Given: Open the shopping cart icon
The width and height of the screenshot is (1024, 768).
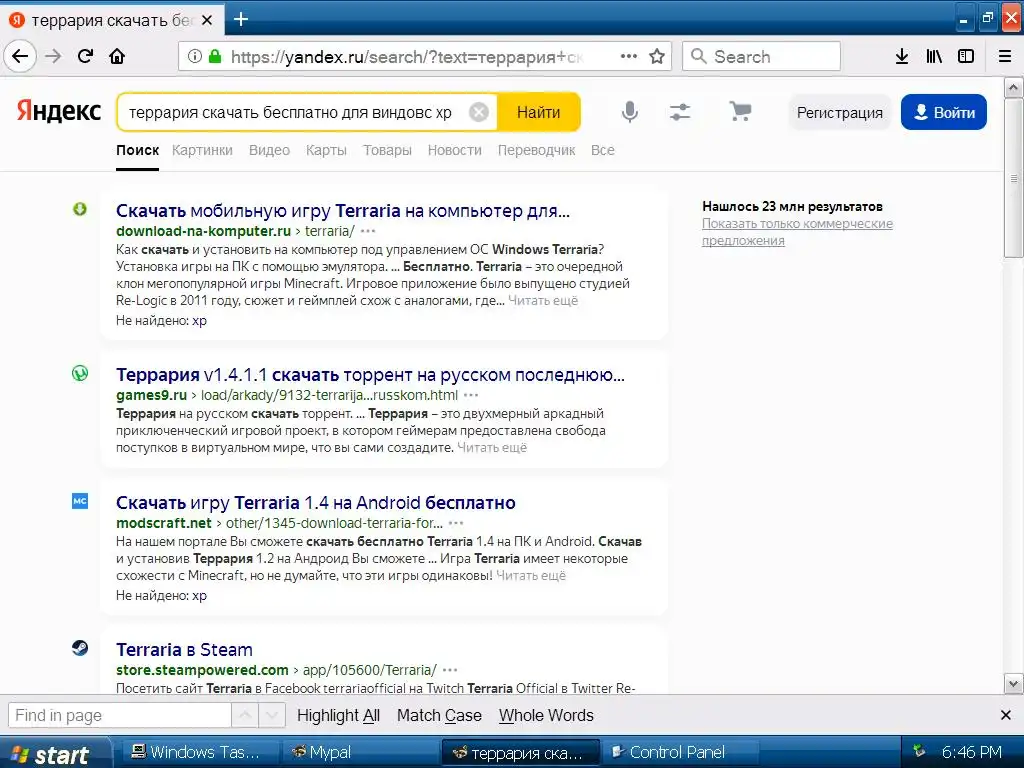Looking at the screenshot, I should 740,112.
